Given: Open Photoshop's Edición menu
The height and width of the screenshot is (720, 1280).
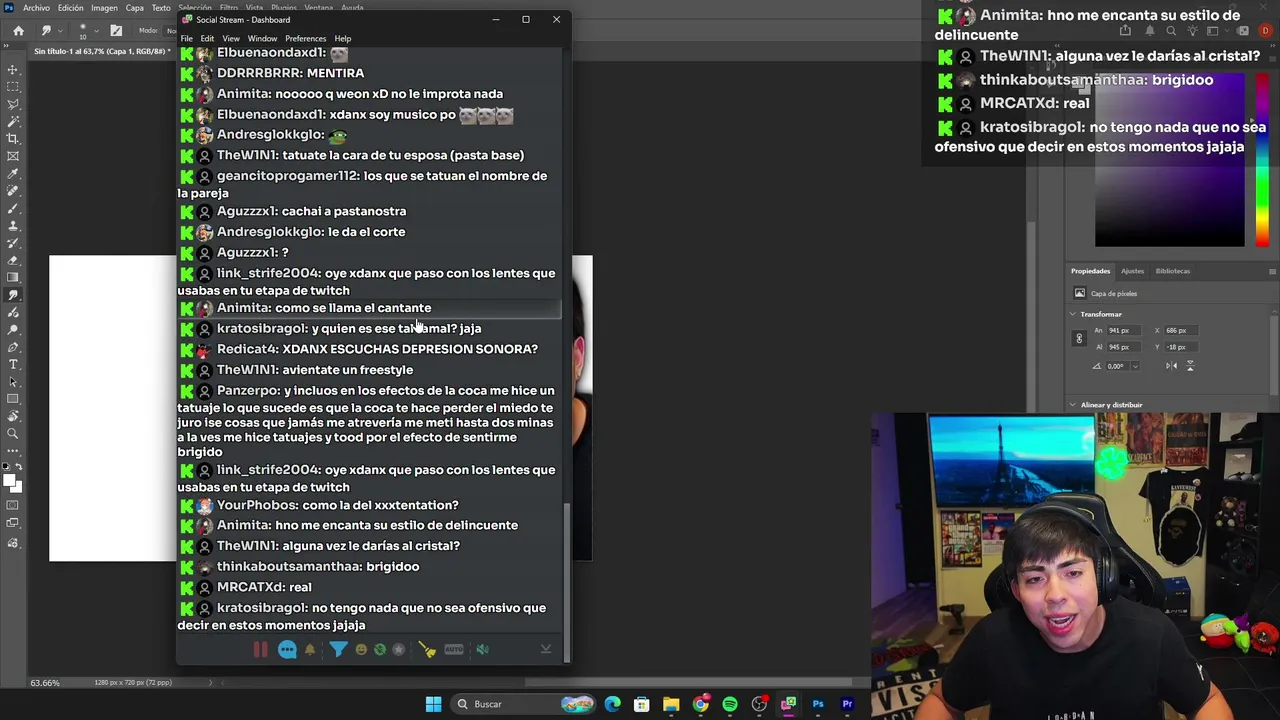Looking at the screenshot, I should (x=70, y=8).
